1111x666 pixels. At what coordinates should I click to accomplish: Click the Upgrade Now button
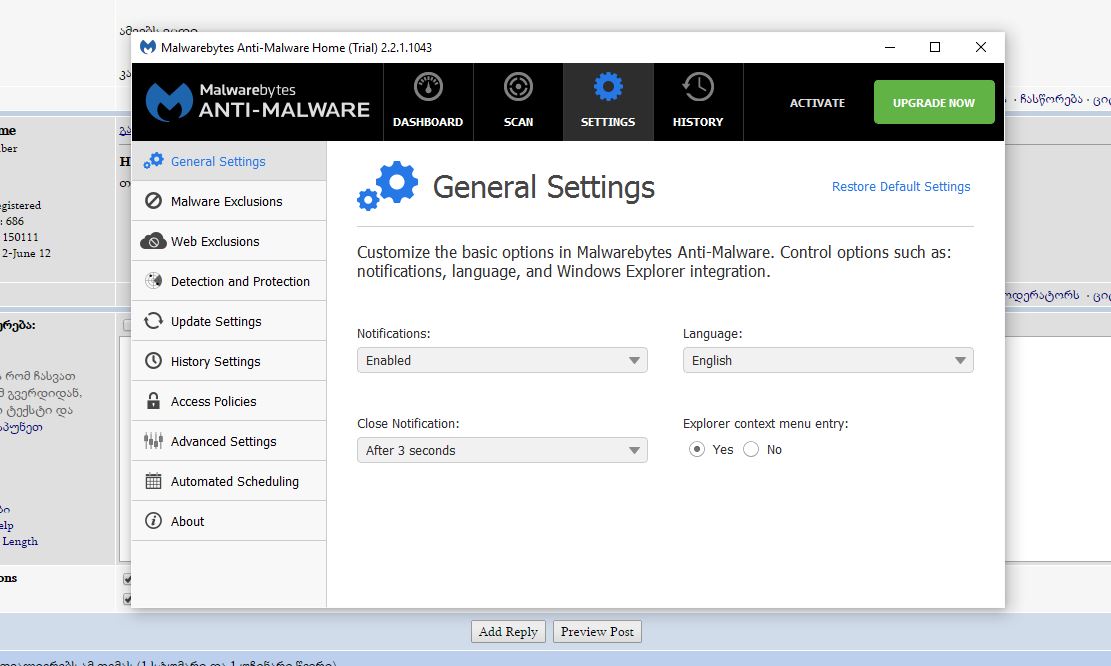click(x=934, y=102)
